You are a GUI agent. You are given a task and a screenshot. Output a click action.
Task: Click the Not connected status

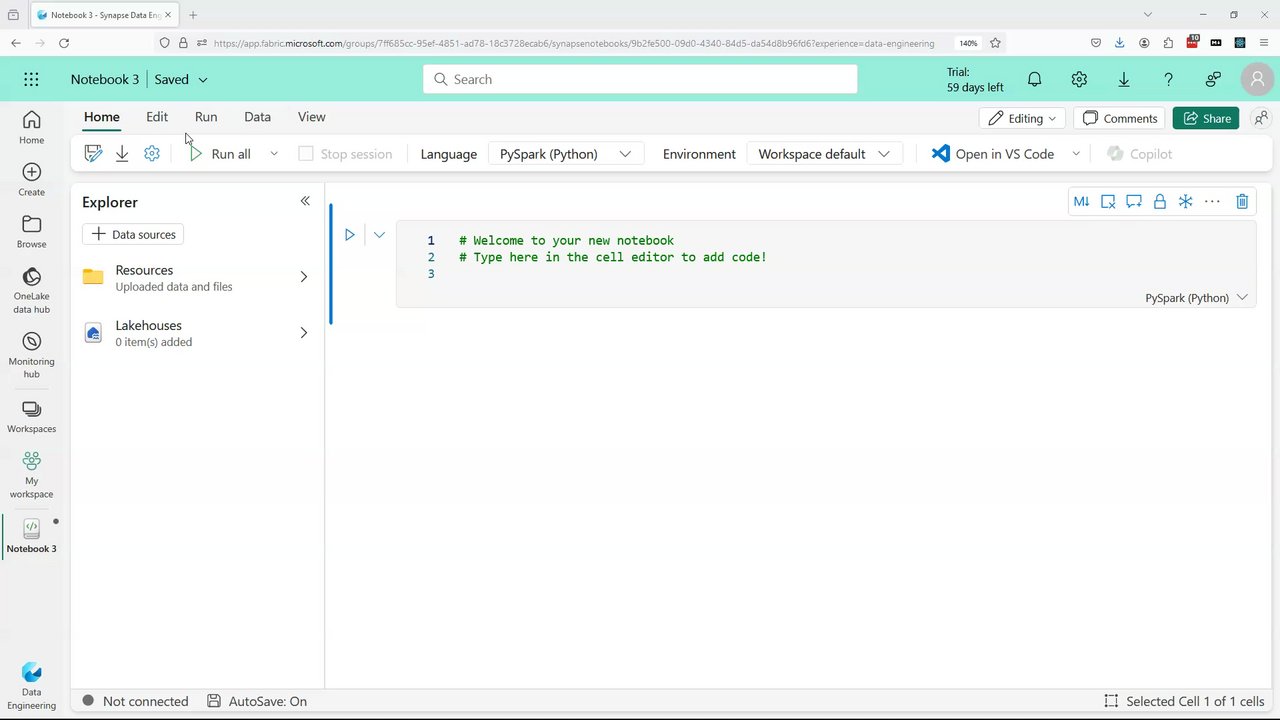tap(135, 701)
